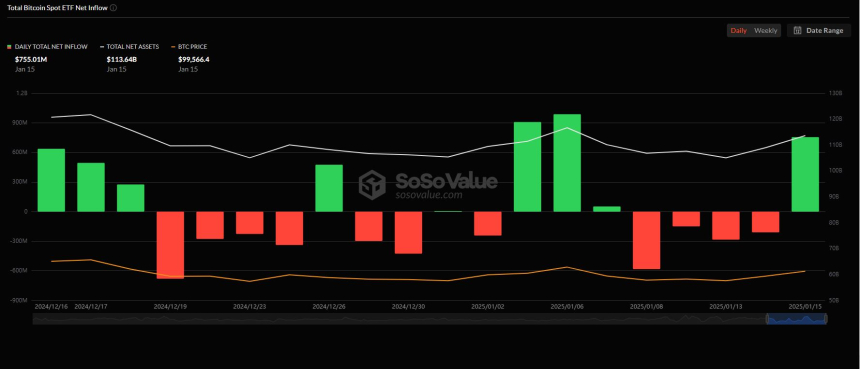
Task: Click the $113.64B total net assets value
Action: point(122,60)
